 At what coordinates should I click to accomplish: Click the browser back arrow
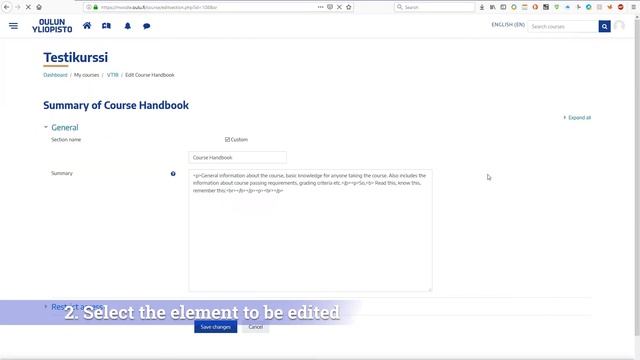[x=7, y=7]
